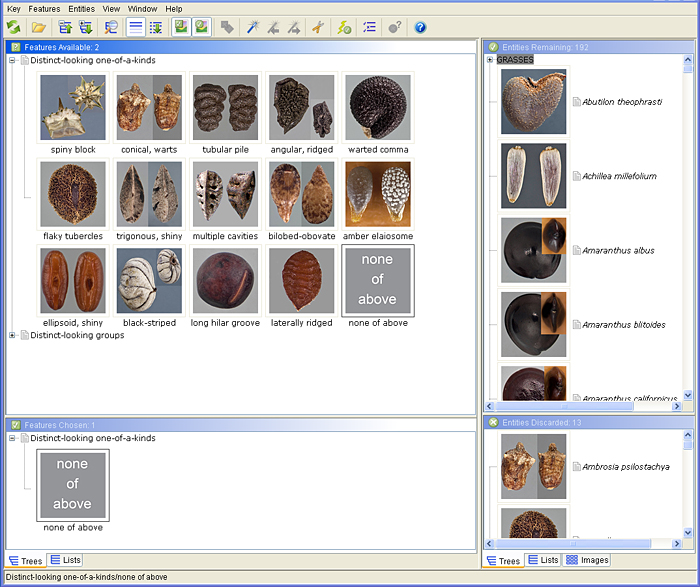Viewport: 700px width, 587px height.
Task: Expand all tree nodes toolbar icon
Action: (86, 28)
